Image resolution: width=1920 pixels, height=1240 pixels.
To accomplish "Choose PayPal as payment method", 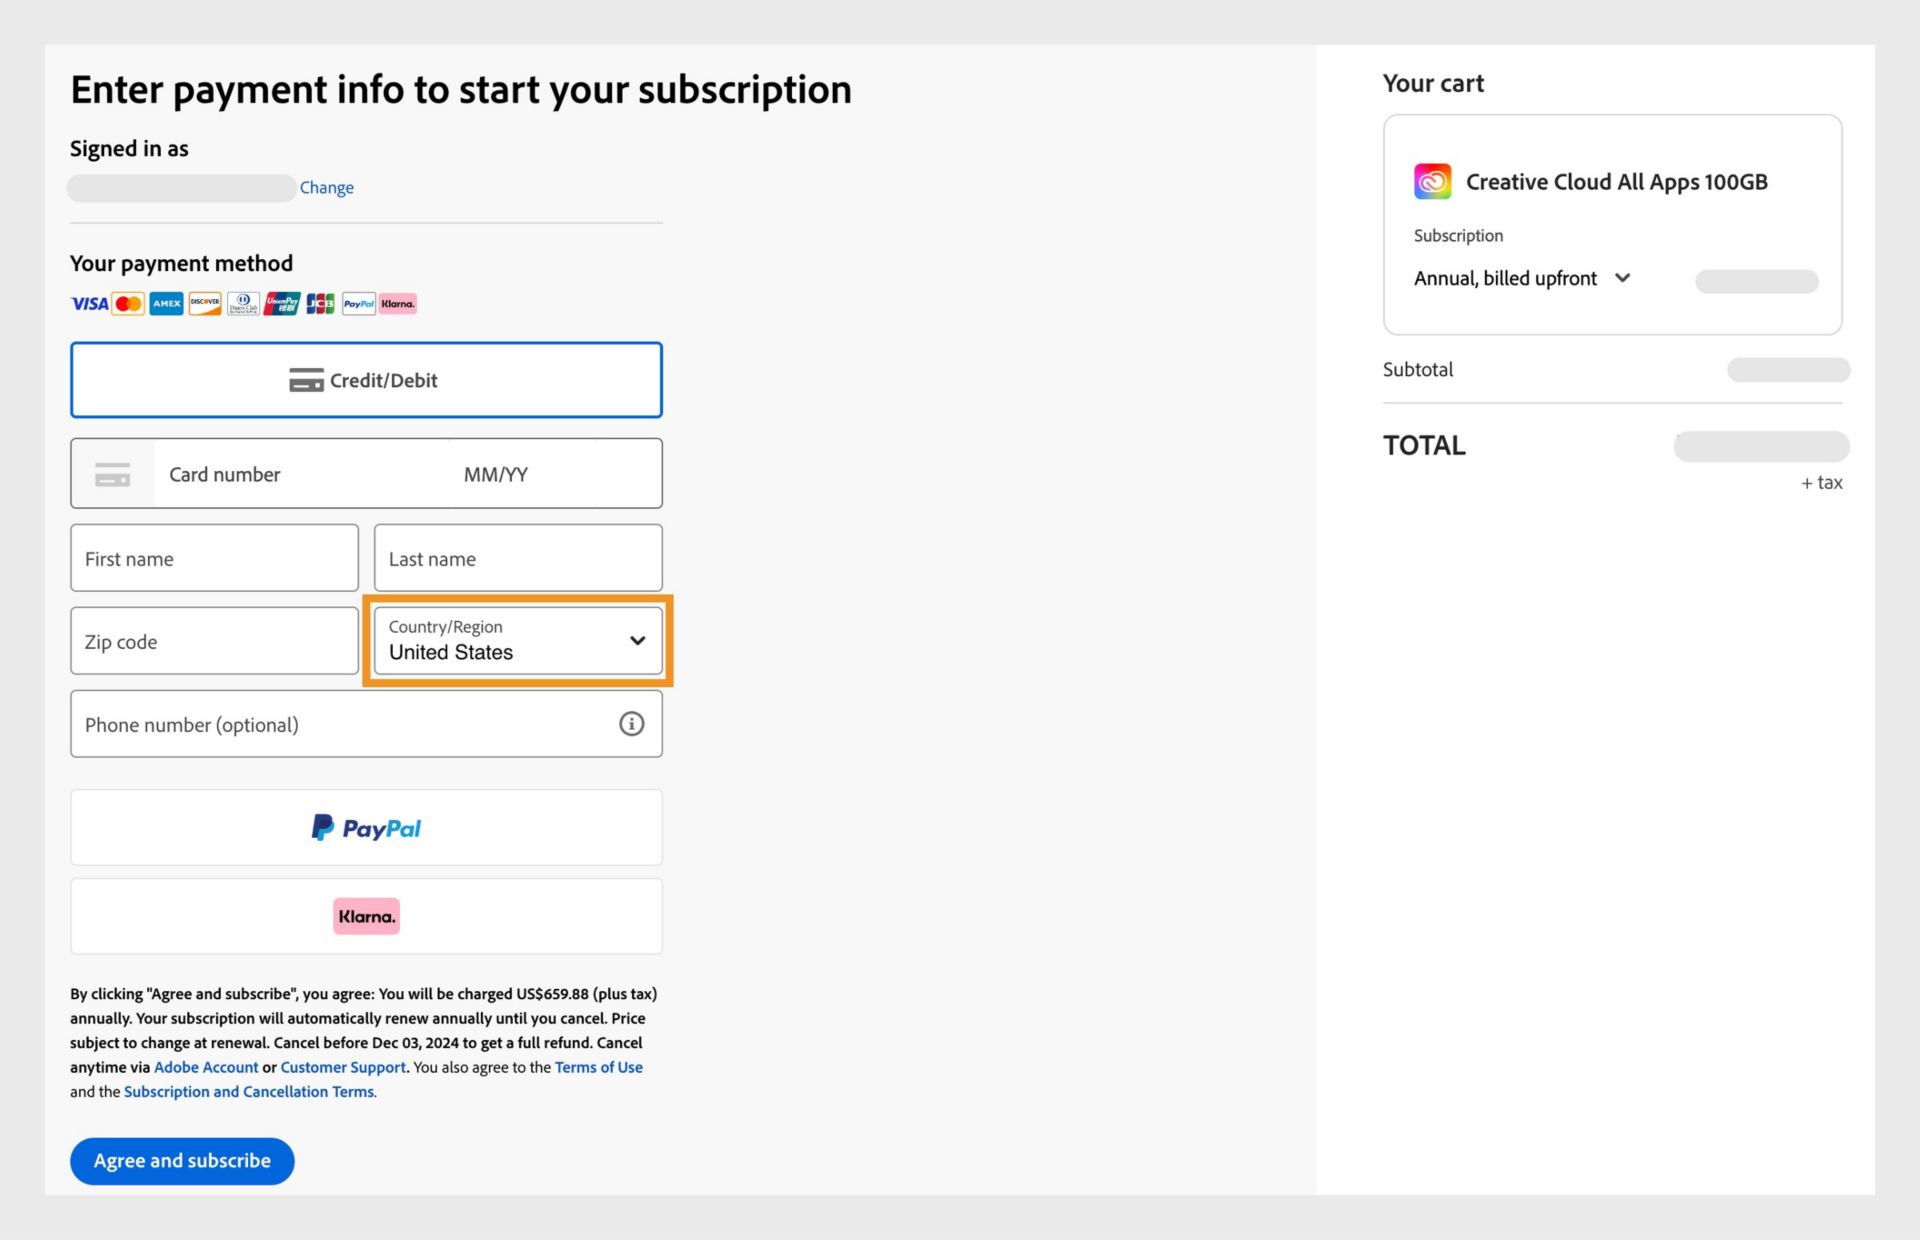I will click(x=366, y=828).
